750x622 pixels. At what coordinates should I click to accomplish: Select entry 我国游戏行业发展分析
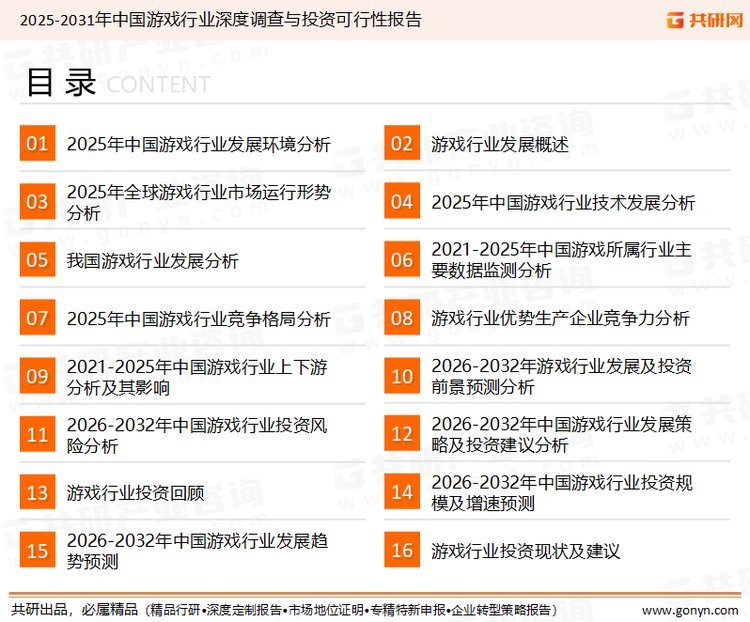point(152,261)
